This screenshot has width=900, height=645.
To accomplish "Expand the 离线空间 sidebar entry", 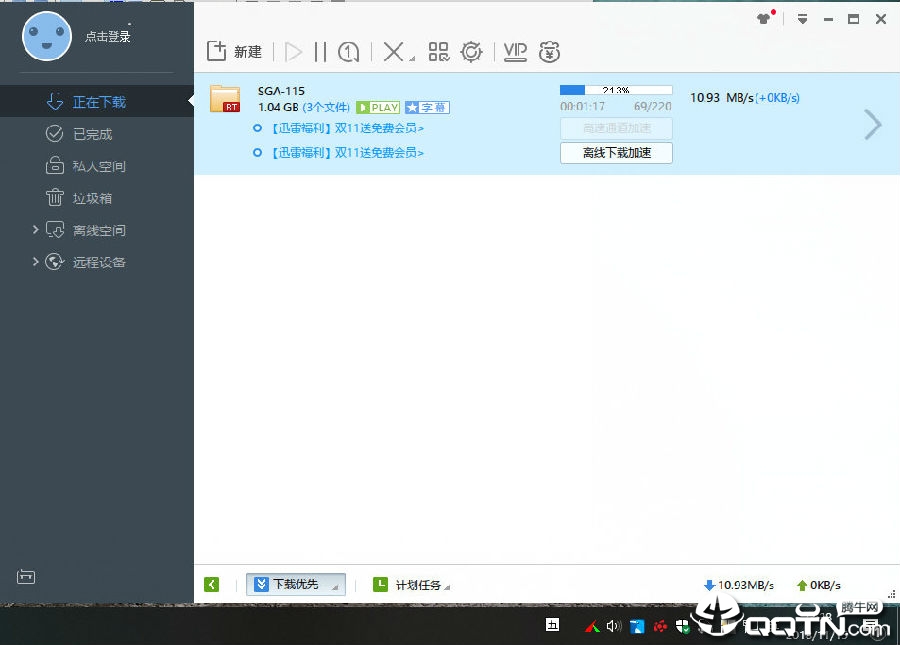I will pyautogui.click(x=36, y=229).
